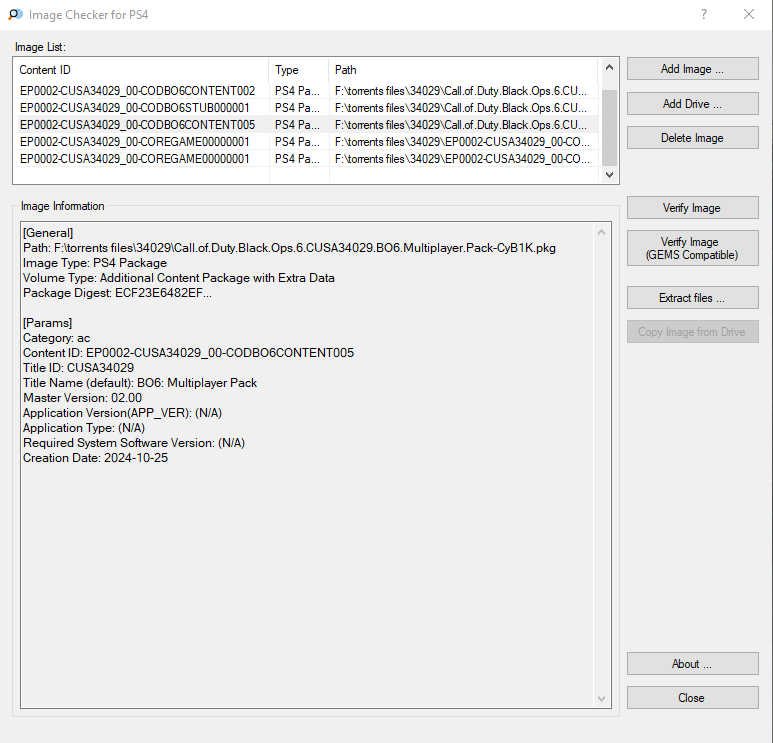Delete the selected image

[x=692, y=138]
